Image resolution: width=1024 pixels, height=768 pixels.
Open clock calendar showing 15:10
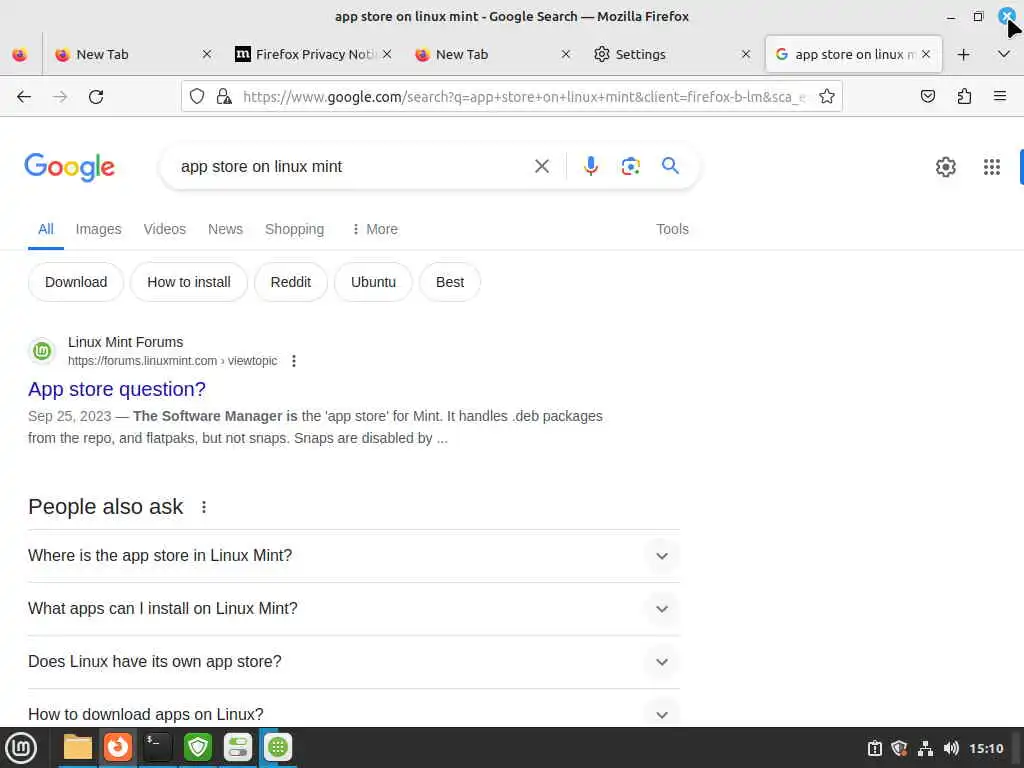click(x=986, y=748)
